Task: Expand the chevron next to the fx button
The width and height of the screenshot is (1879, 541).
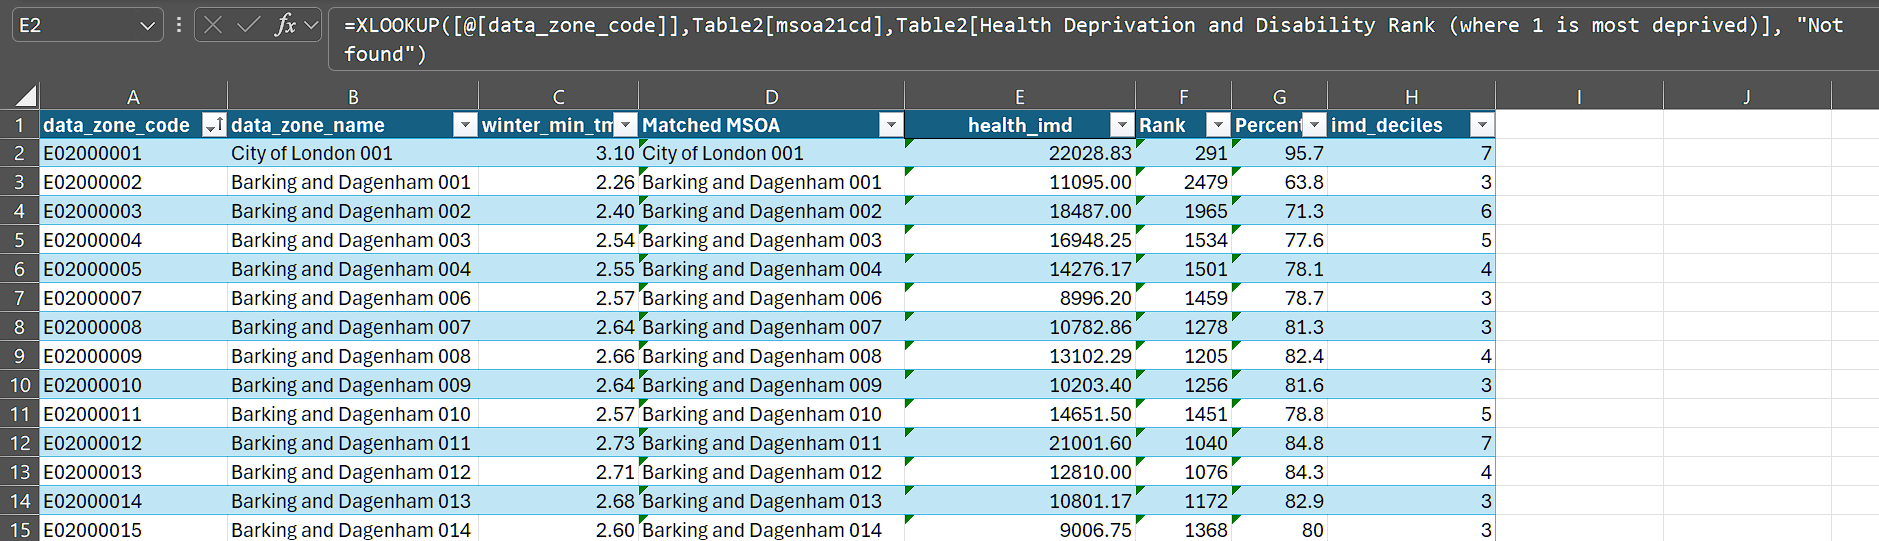Action: pyautogui.click(x=311, y=25)
